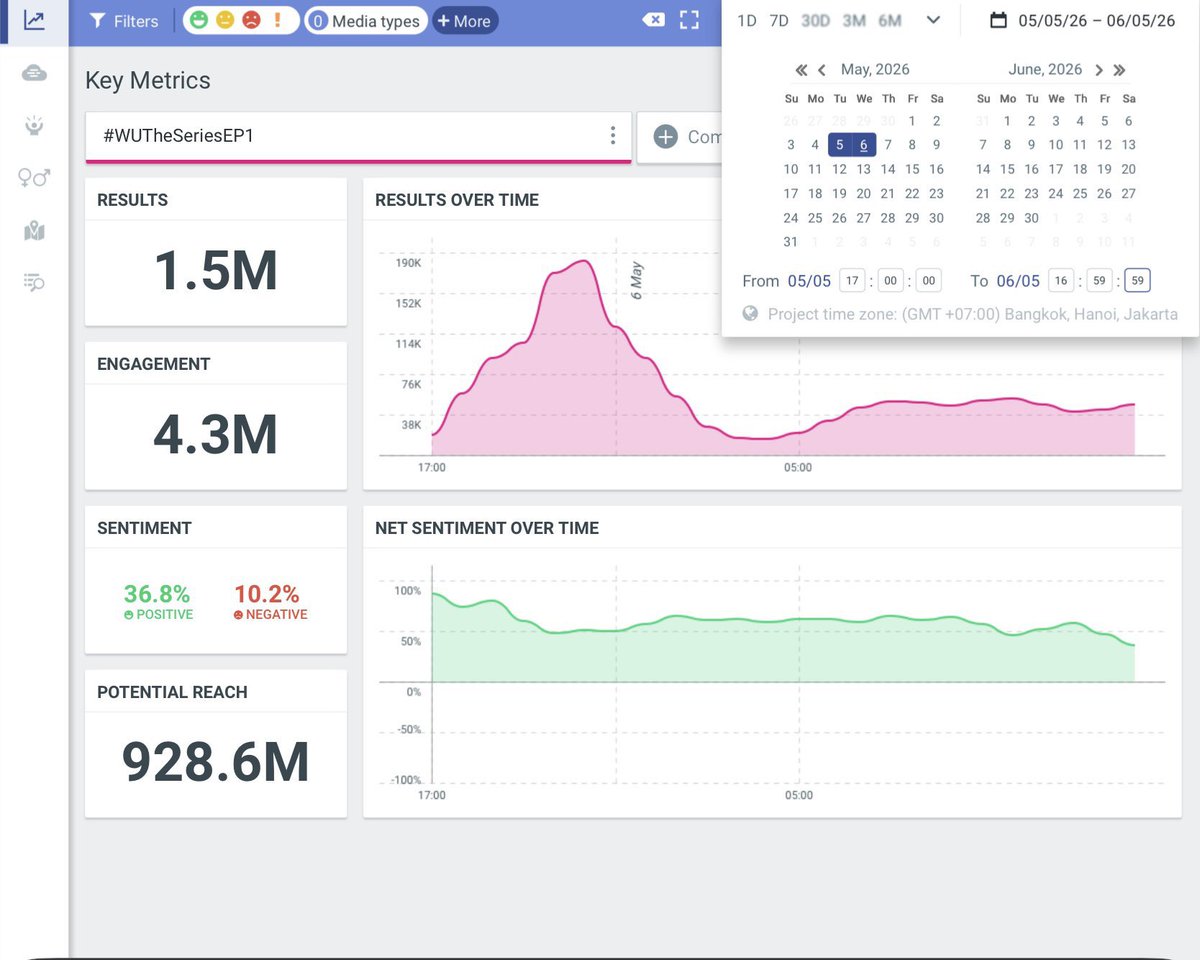1200x960 pixels.
Task: Click the 4.3M engagement value
Action: pyautogui.click(x=216, y=435)
